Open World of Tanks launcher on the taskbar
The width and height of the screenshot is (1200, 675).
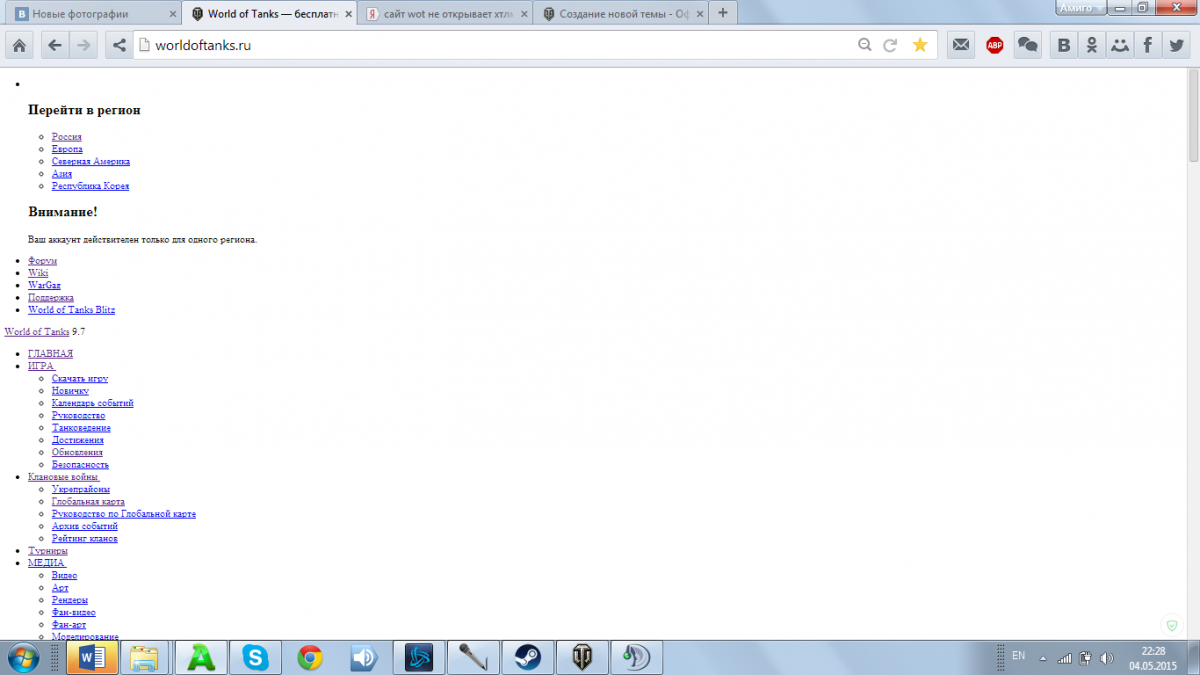(582, 657)
